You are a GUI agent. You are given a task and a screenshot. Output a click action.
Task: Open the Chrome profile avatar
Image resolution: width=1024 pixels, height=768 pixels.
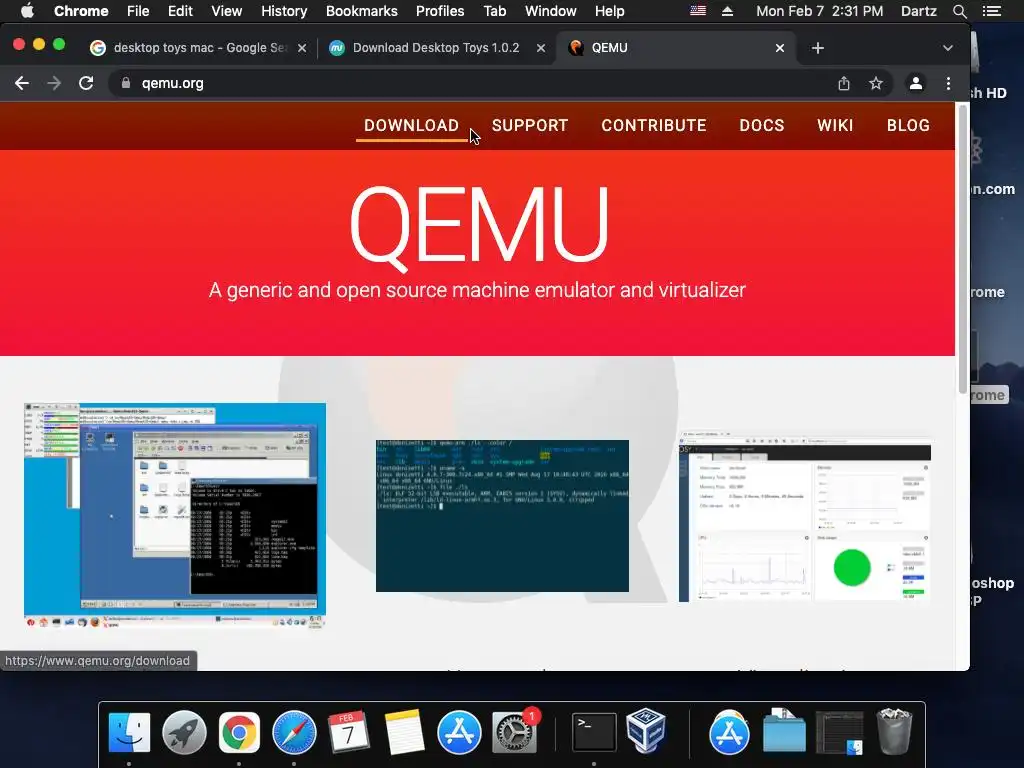click(916, 83)
